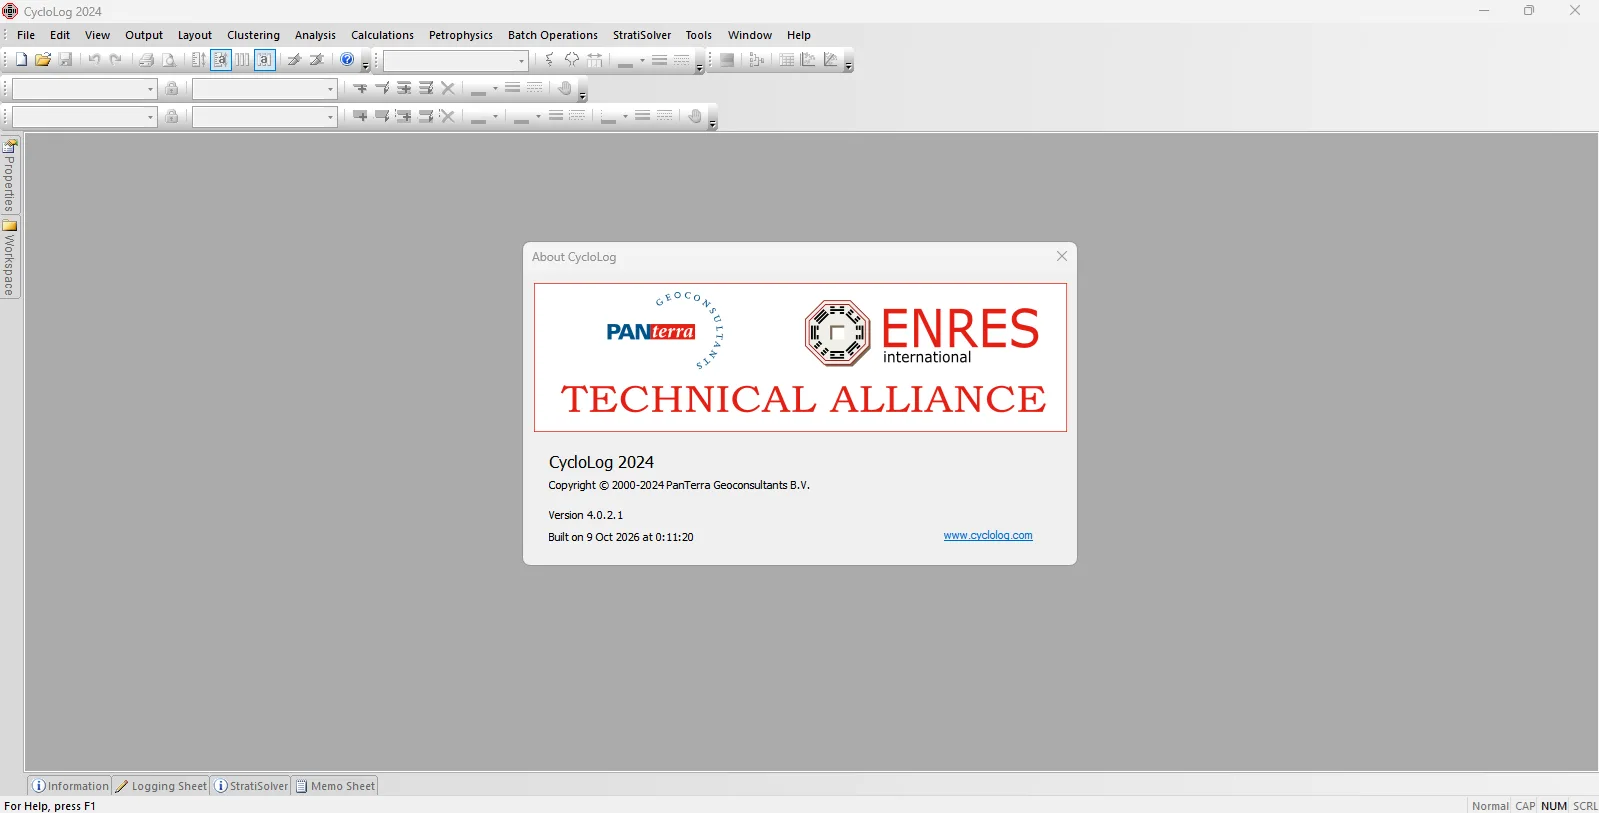Viewport: 1599px width, 813px height.
Task: Open Help with the blue question mark icon
Action: 347,60
